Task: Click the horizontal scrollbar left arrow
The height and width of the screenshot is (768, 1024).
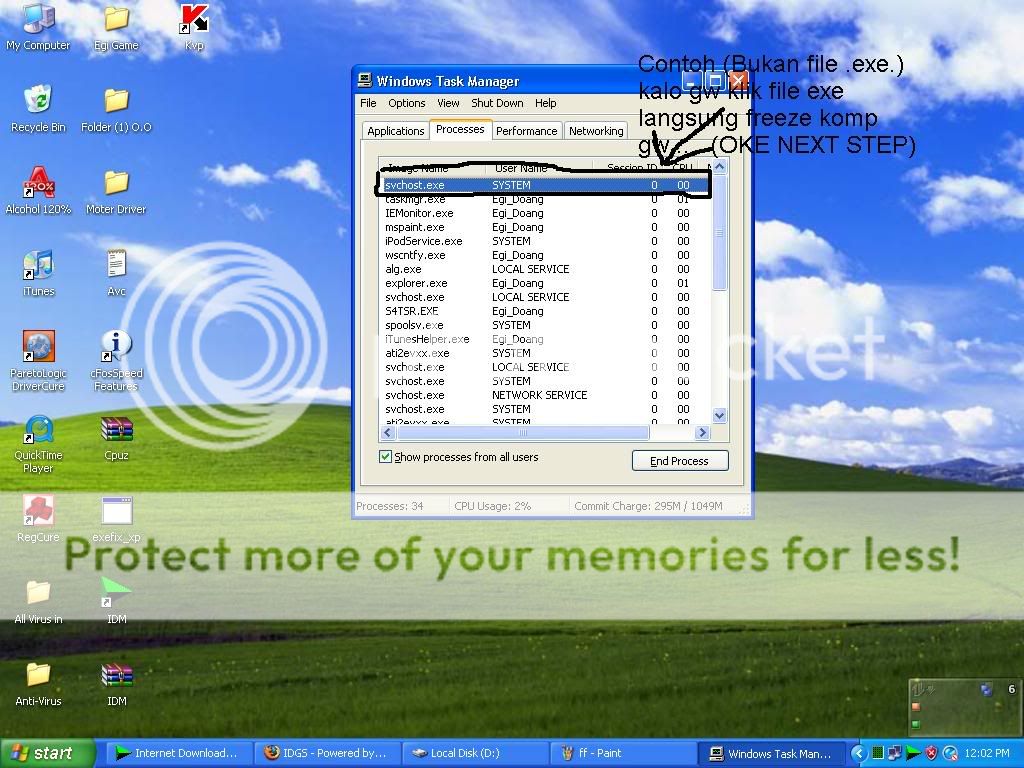Action: pyautogui.click(x=388, y=432)
